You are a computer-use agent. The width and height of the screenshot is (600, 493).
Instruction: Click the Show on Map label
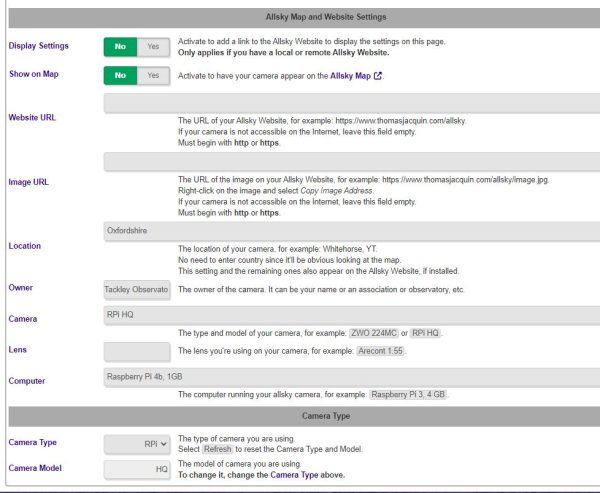pyautogui.click(x=34, y=74)
